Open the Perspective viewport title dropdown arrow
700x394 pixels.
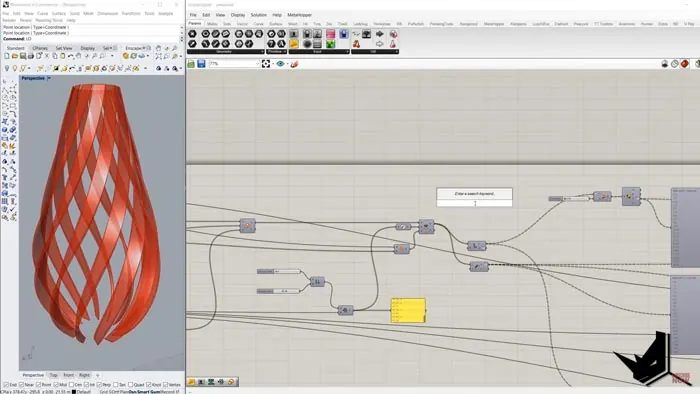[49, 78]
